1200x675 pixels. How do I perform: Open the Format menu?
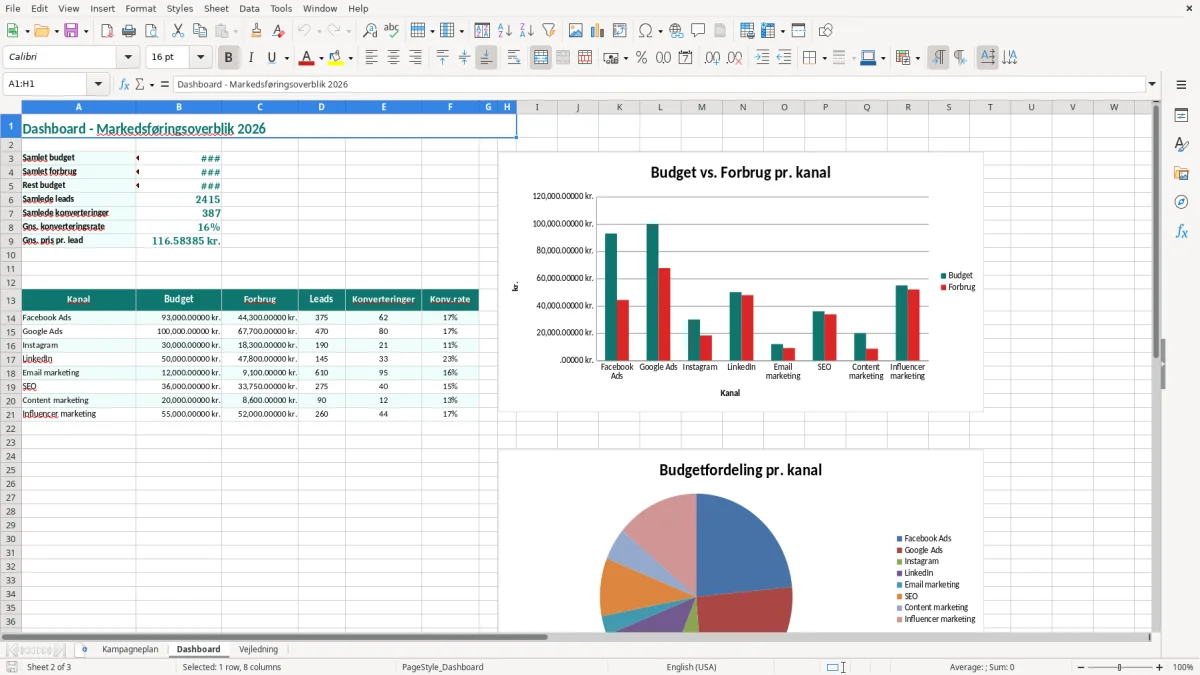[141, 8]
